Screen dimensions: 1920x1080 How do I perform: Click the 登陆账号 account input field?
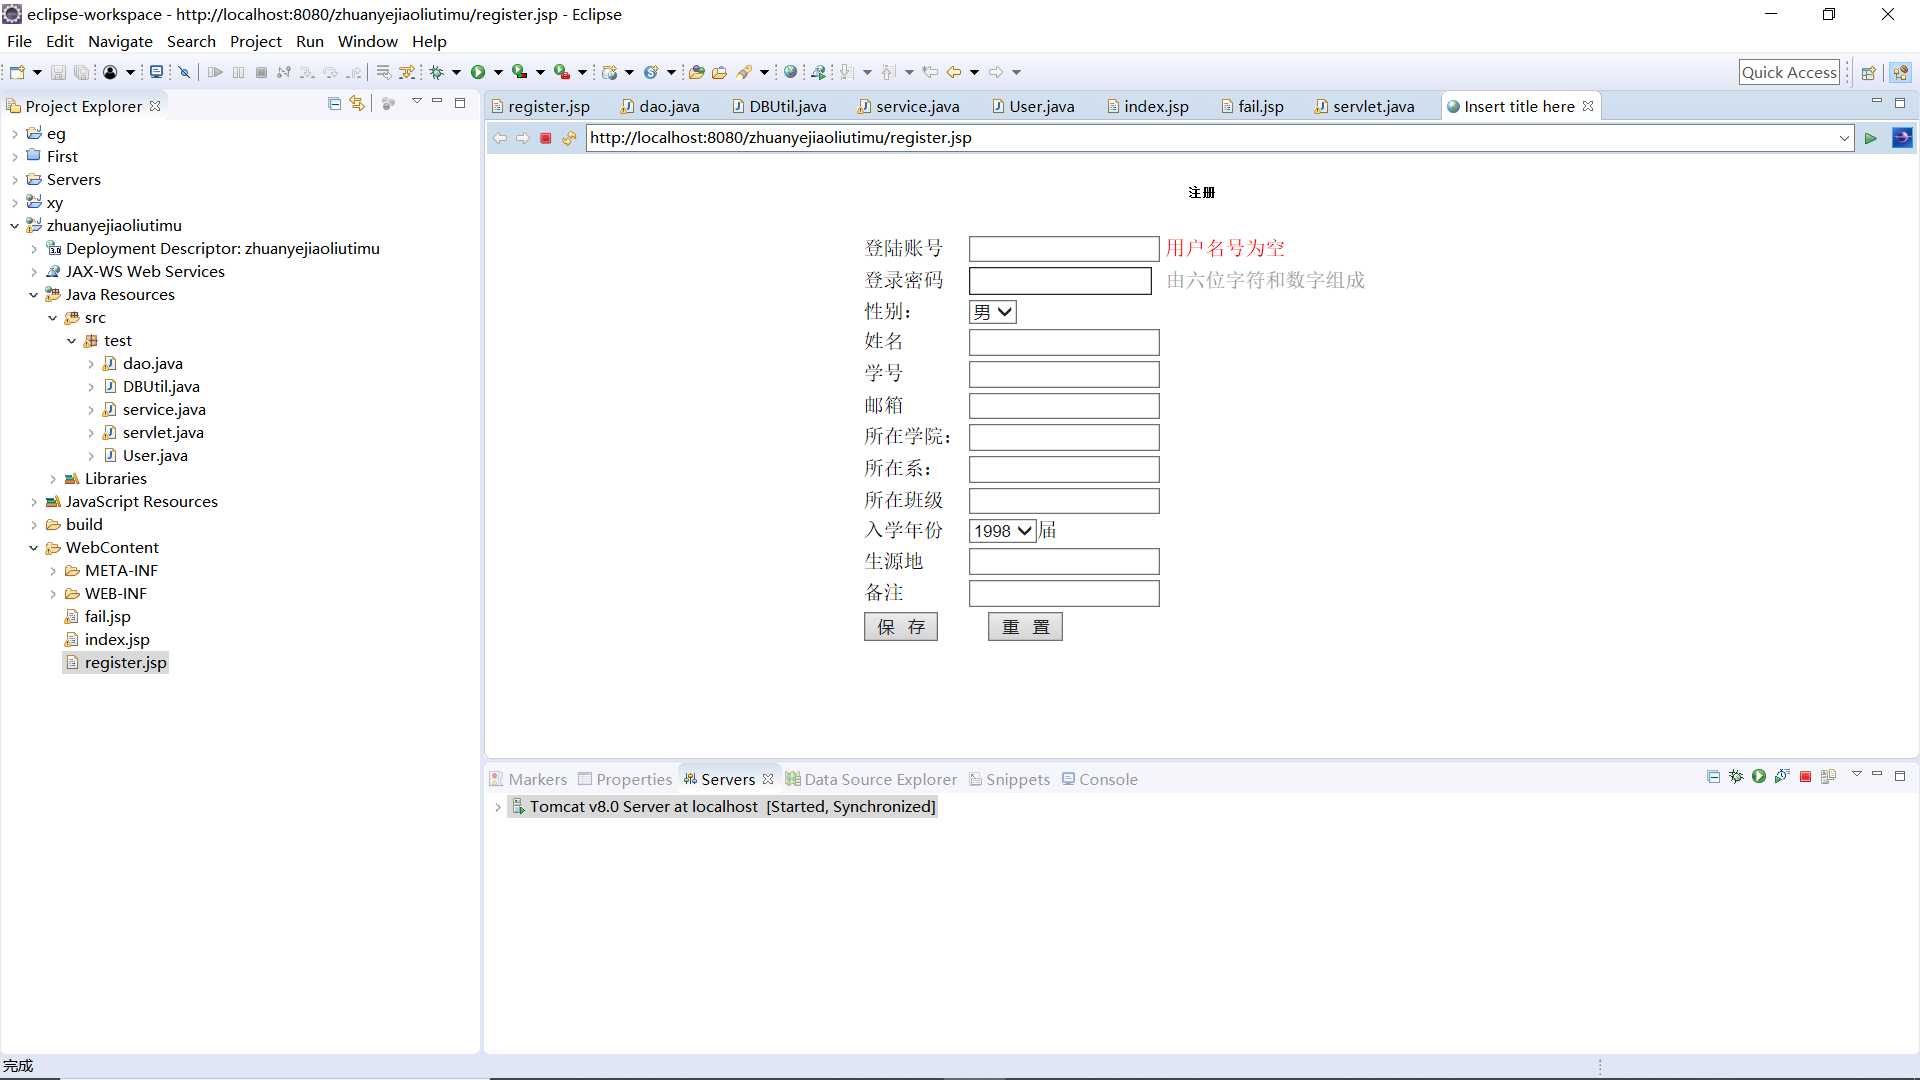[1064, 249]
